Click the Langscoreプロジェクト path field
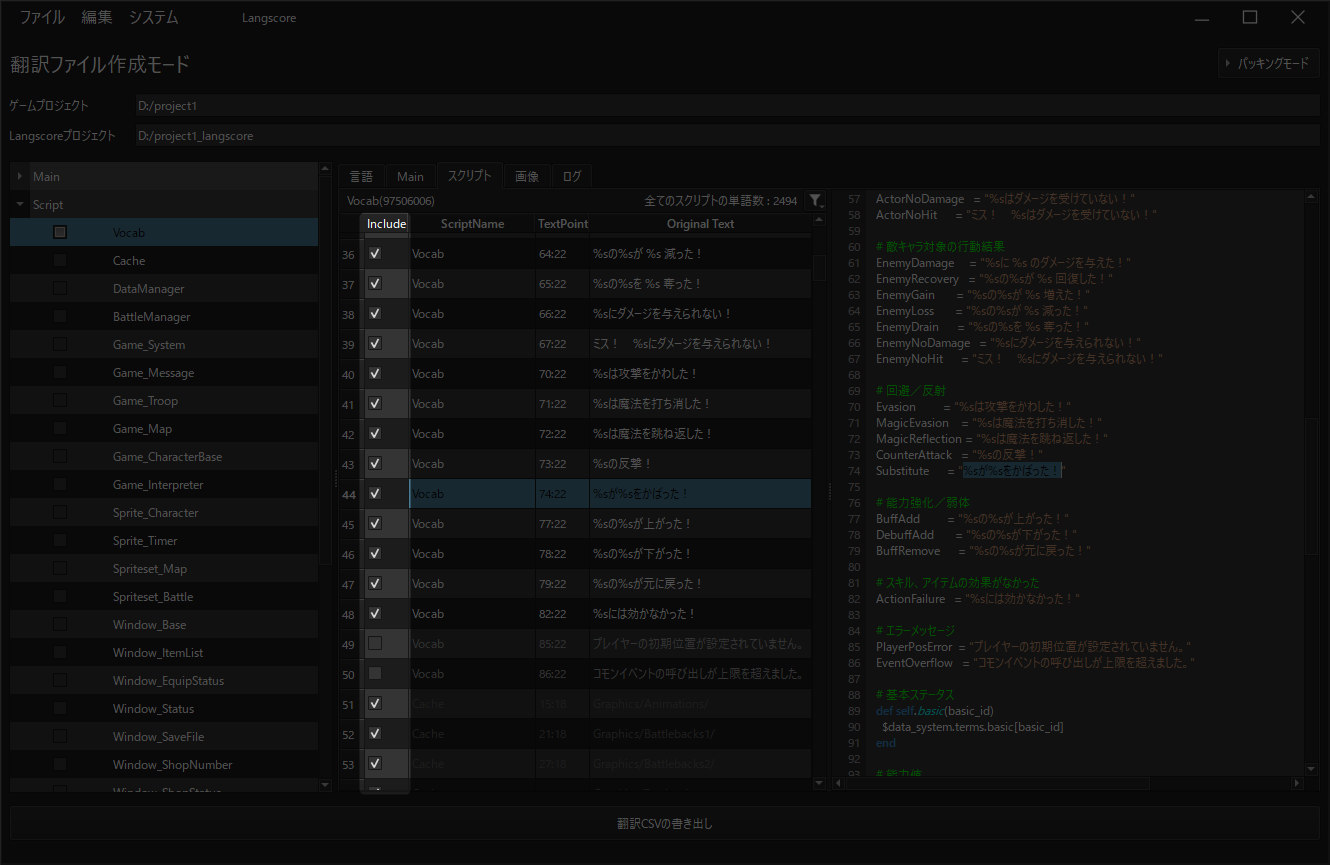Viewport: 1330px width, 865px height. pos(728,135)
